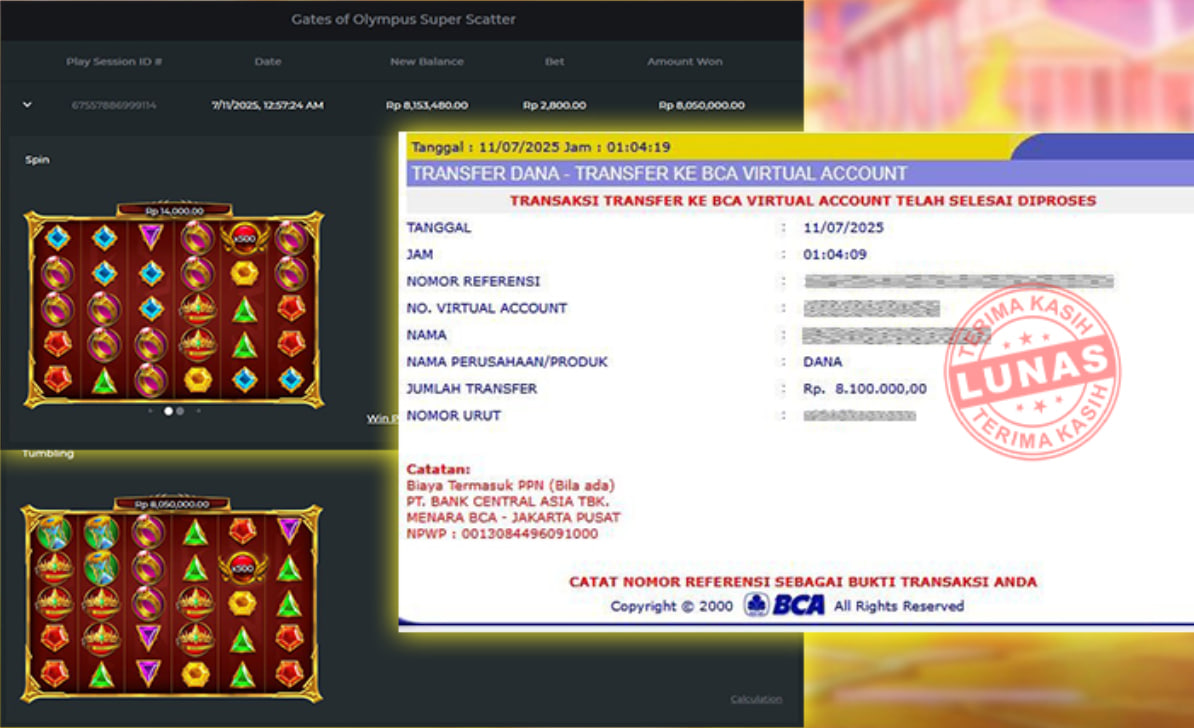The height and width of the screenshot is (728, 1194).
Task: Click the session ID number in the row
Action: (x=113, y=105)
